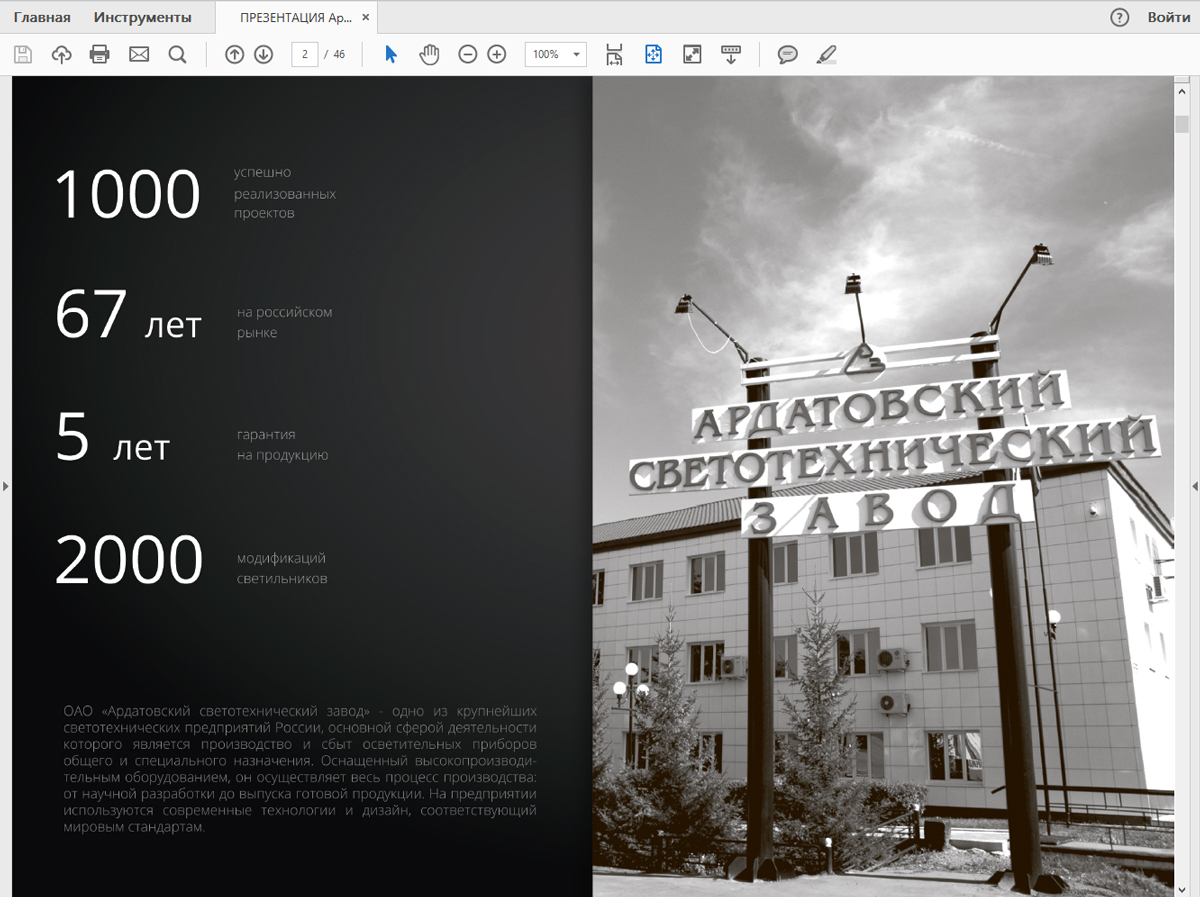Screen dimensions: 1200x897
Task: Open the Главная tab
Action: tap(41, 17)
